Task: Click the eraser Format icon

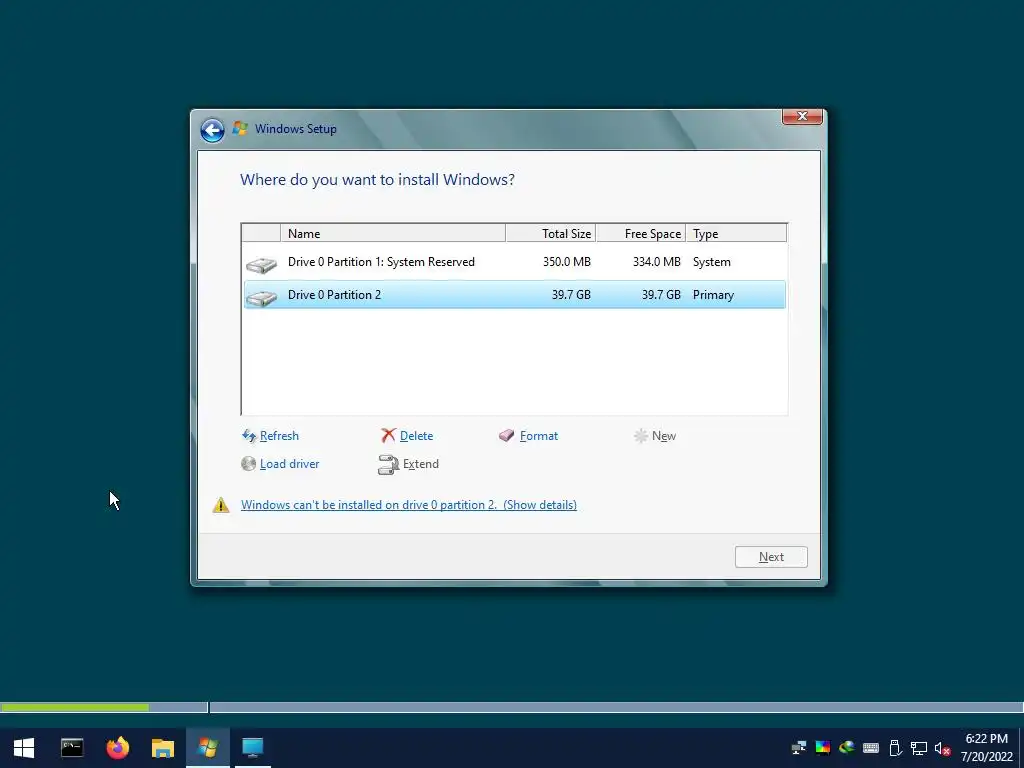Action: click(x=506, y=435)
